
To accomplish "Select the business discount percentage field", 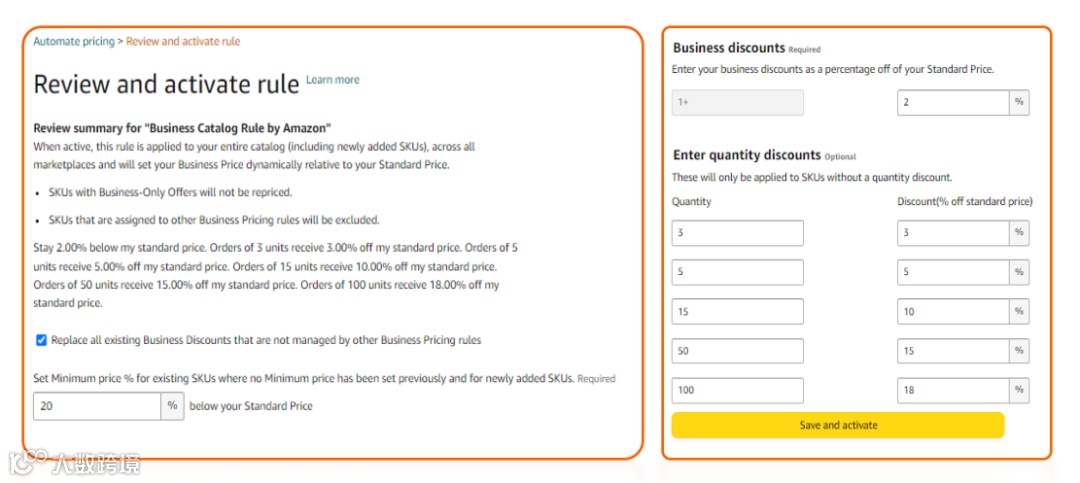I will coord(953,103).
